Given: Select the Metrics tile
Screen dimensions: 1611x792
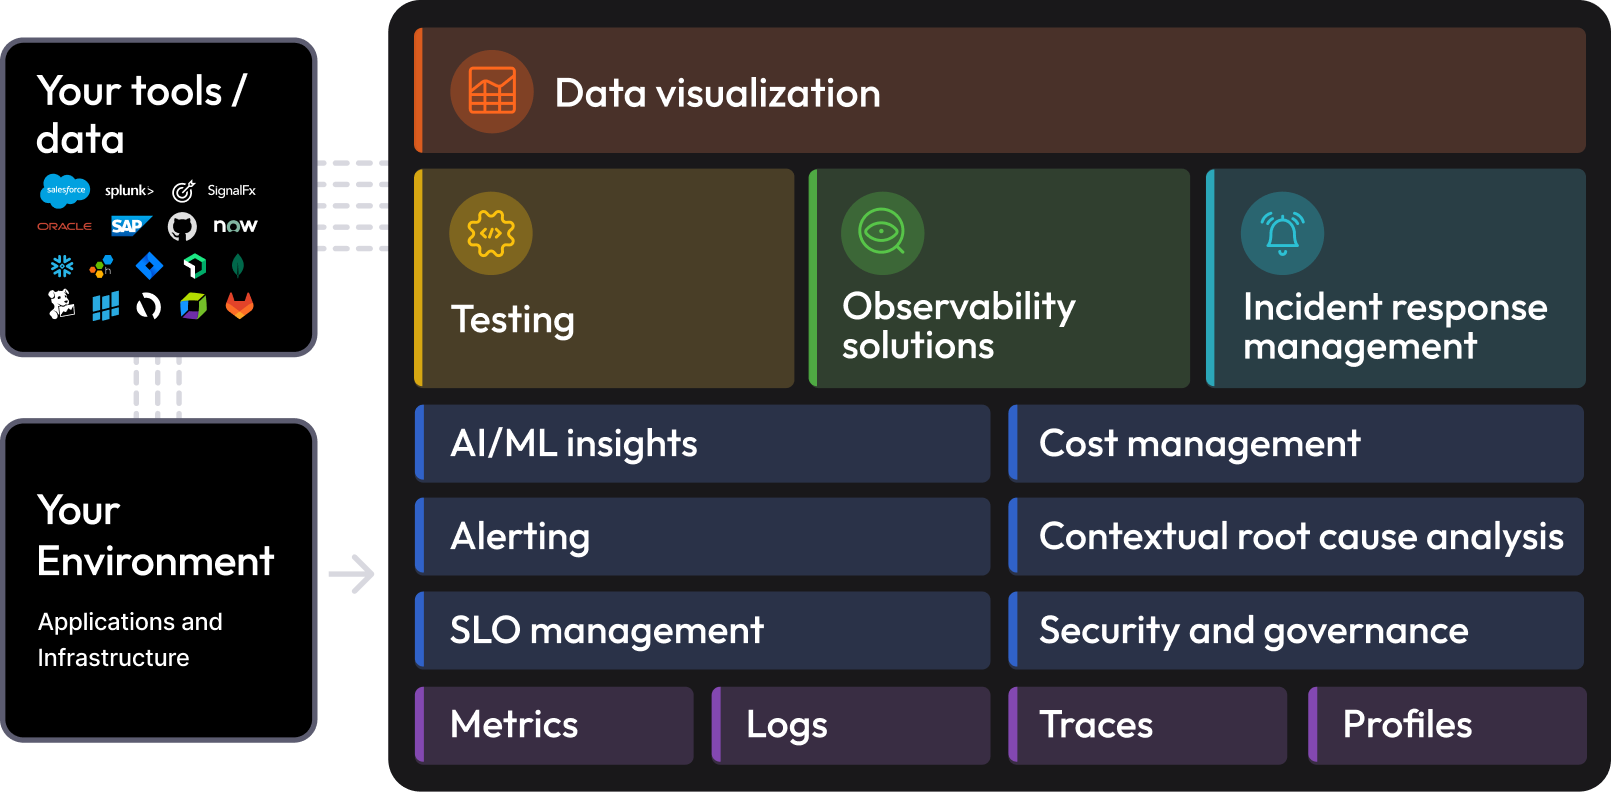Looking at the screenshot, I should tap(554, 725).
